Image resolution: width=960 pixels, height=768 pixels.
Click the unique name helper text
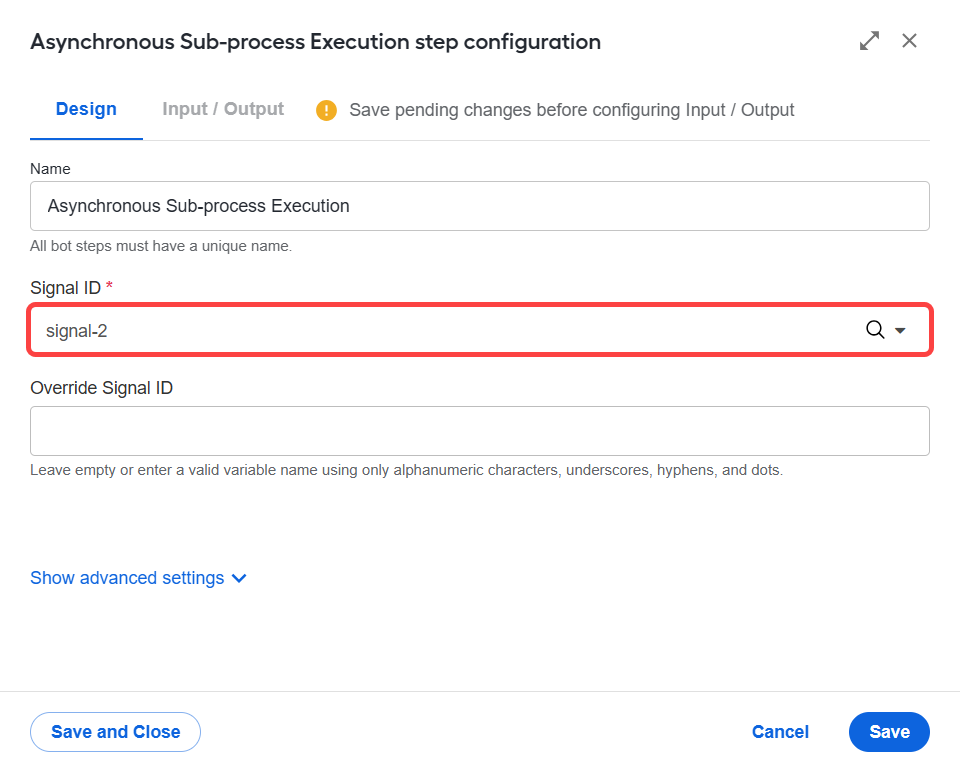161,246
